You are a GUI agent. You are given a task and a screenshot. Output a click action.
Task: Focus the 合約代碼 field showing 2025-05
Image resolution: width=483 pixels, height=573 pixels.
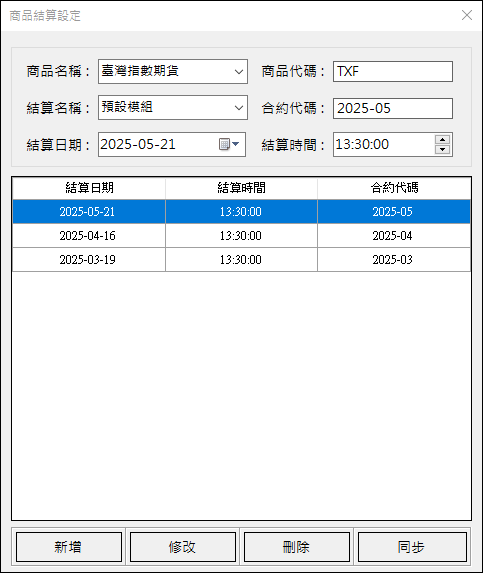(393, 108)
